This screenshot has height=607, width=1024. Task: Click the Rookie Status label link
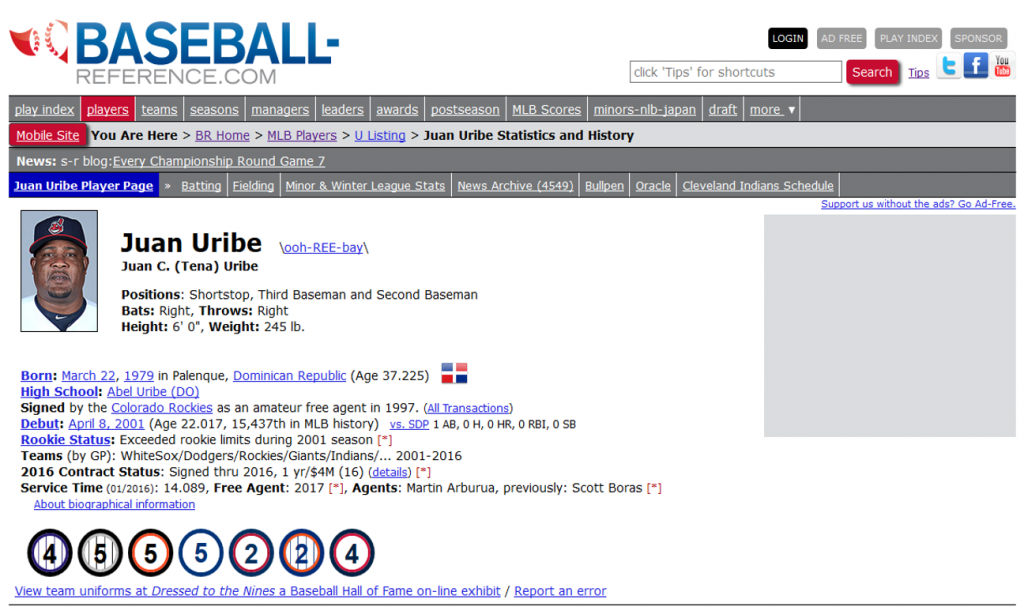(65, 440)
